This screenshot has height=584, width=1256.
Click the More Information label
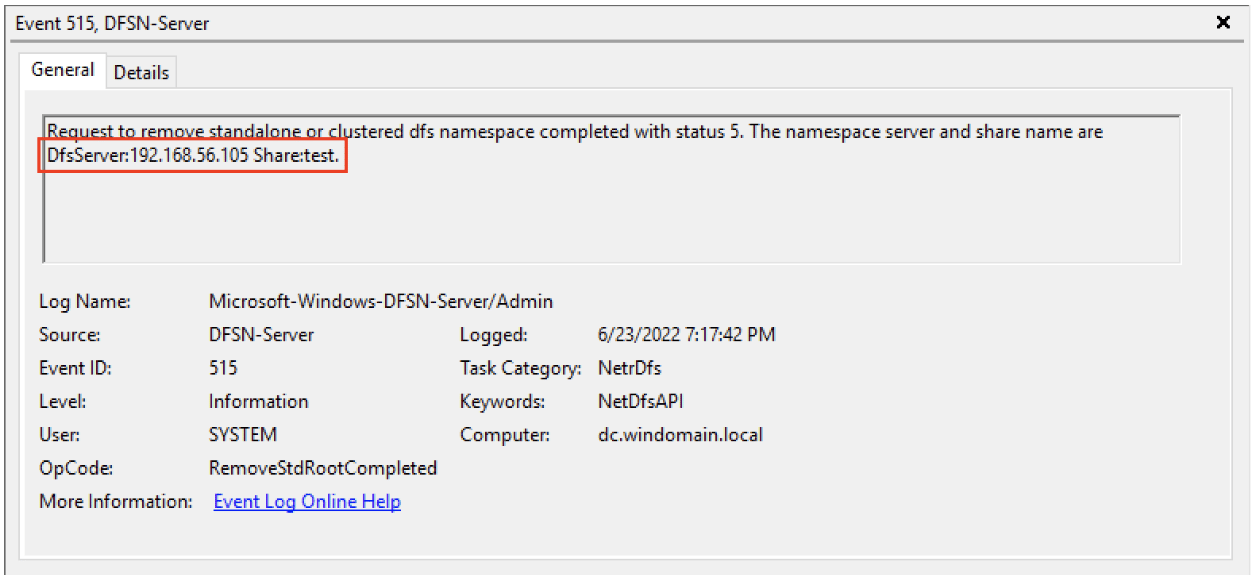pos(116,501)
